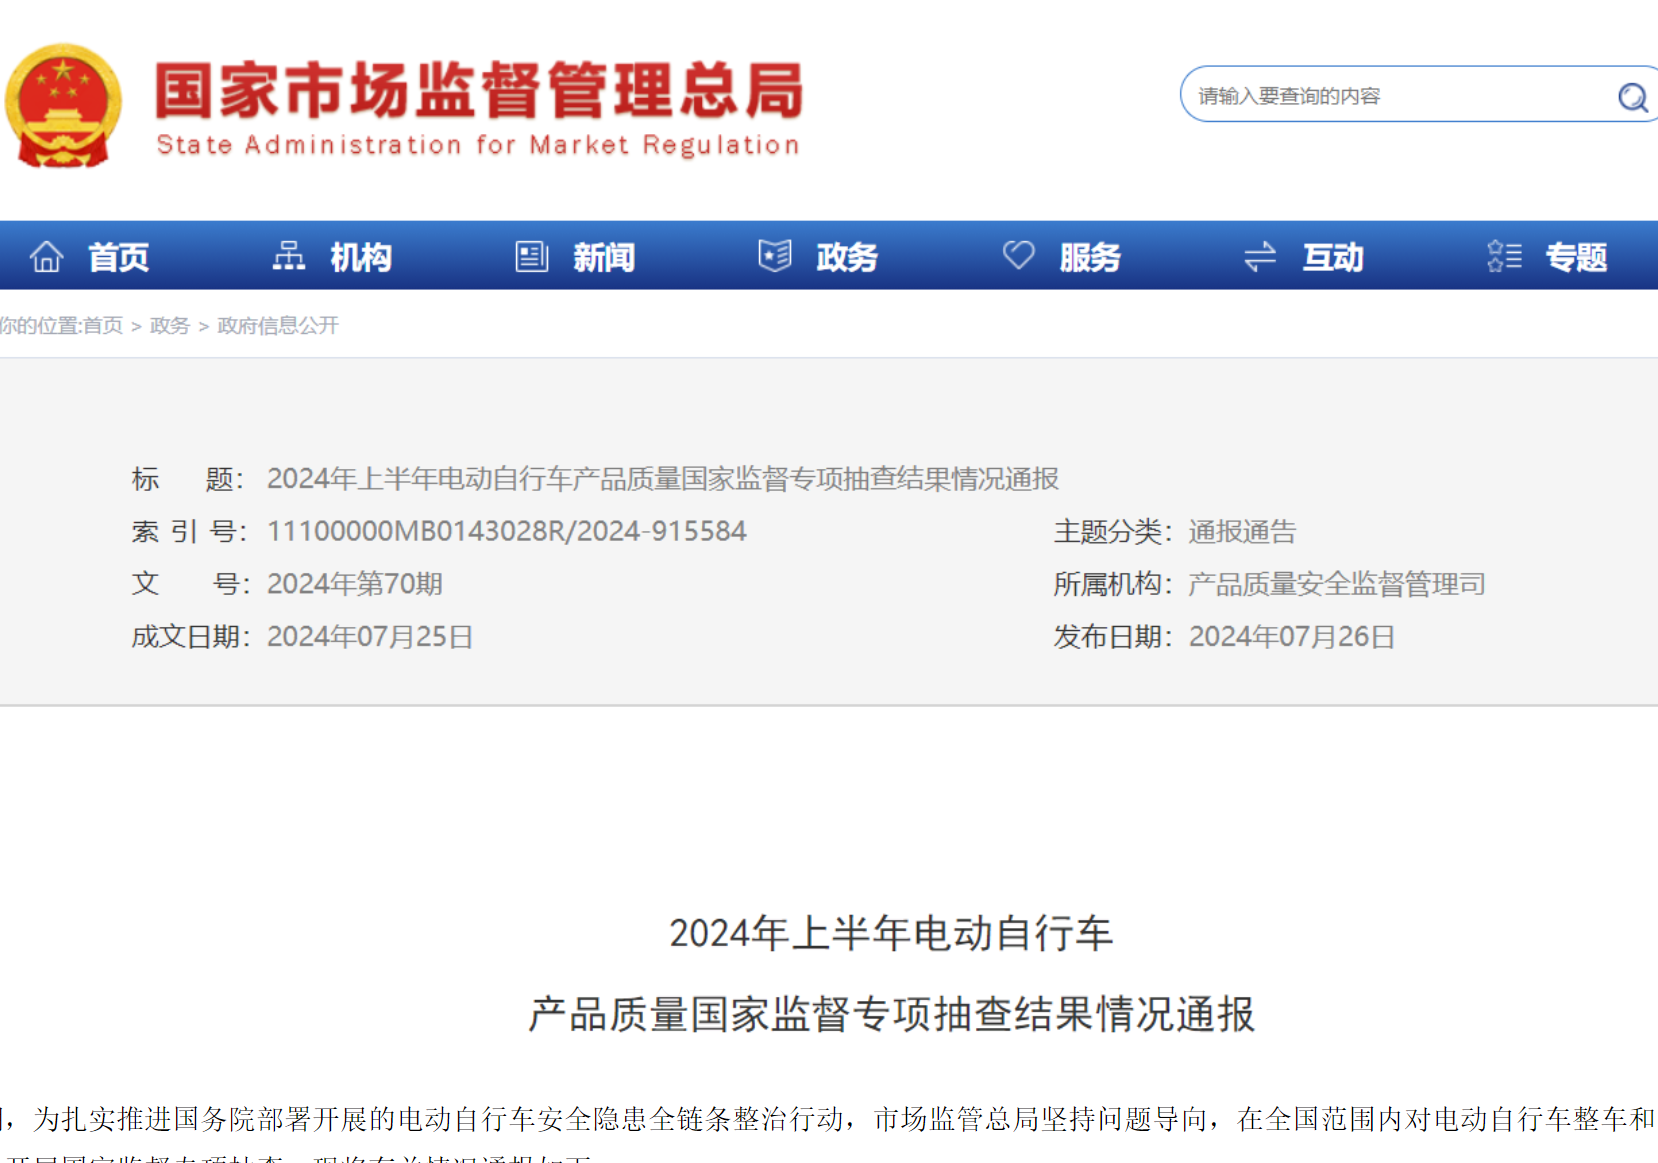The image size is (1658, 1163).
Task: Click the national emblem logo
Action: point(63,105)
